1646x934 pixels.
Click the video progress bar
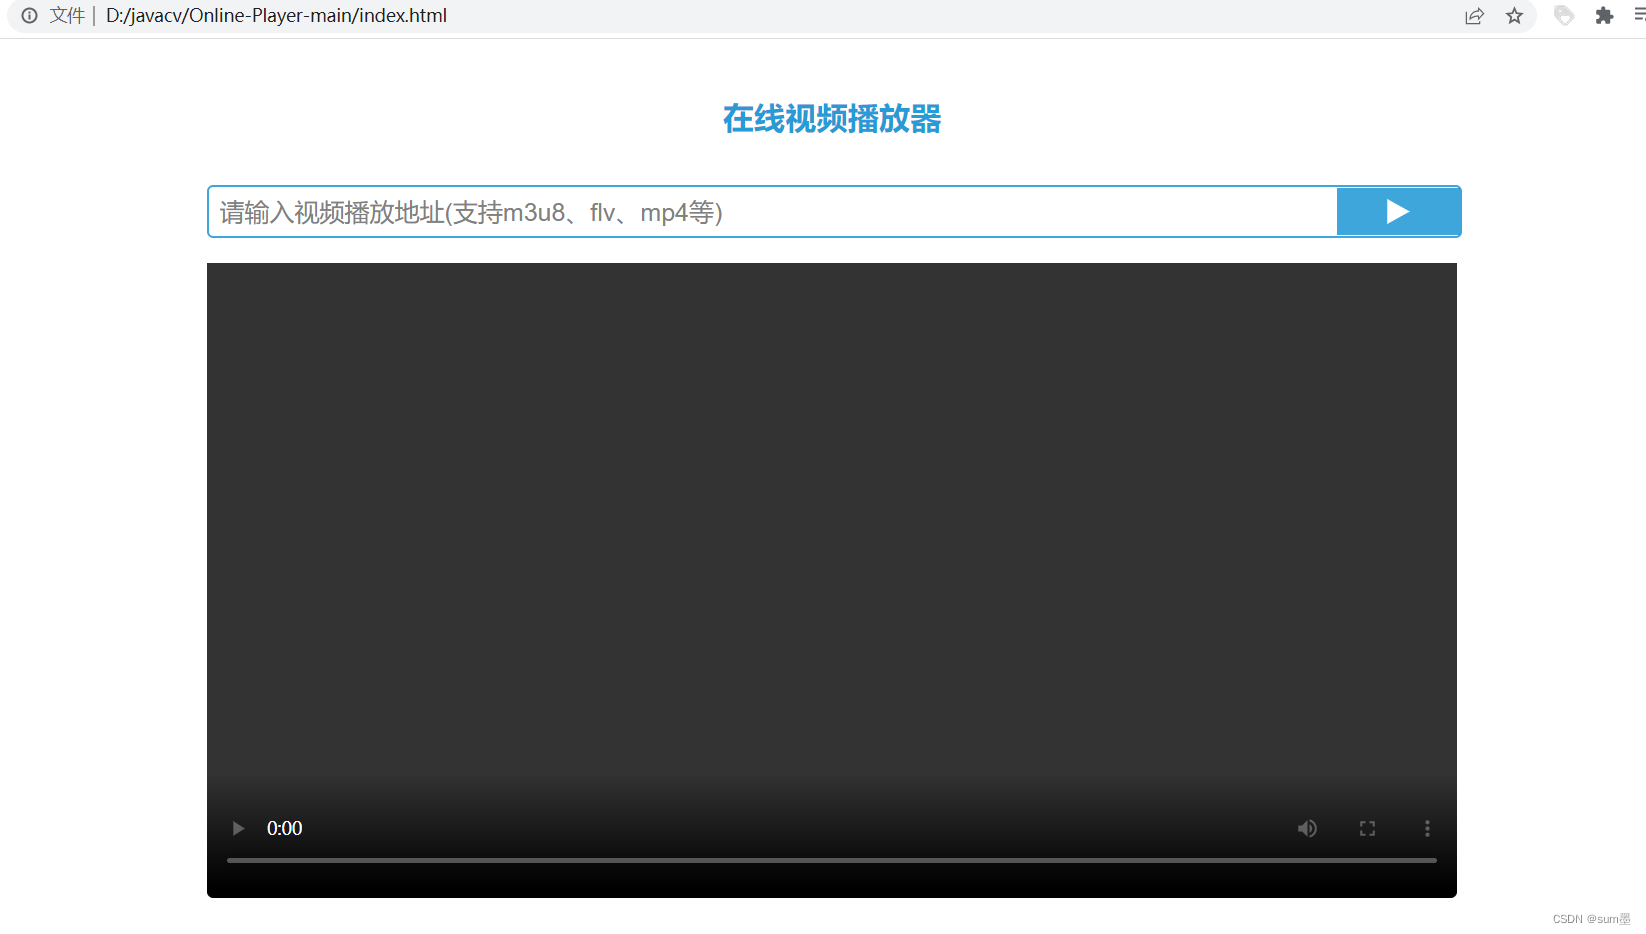[831, 860]
